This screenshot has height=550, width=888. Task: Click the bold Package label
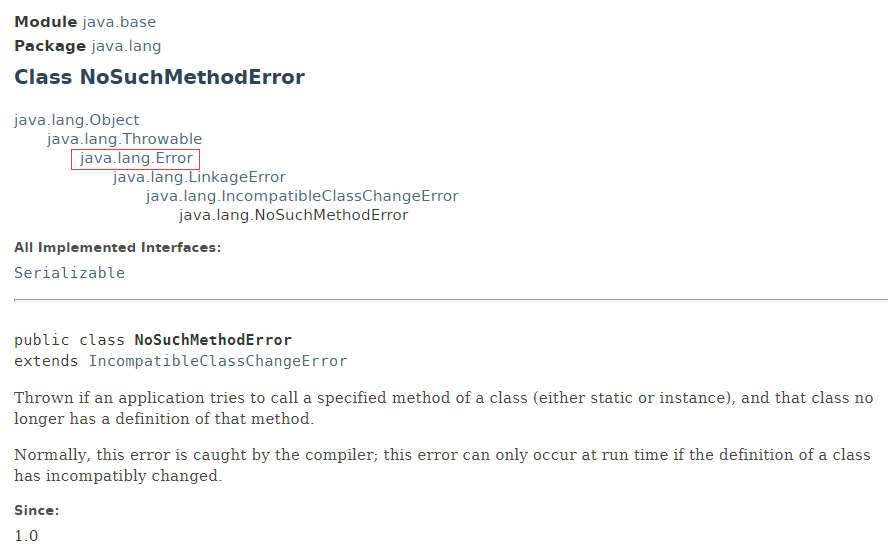(x=50, y=46)
